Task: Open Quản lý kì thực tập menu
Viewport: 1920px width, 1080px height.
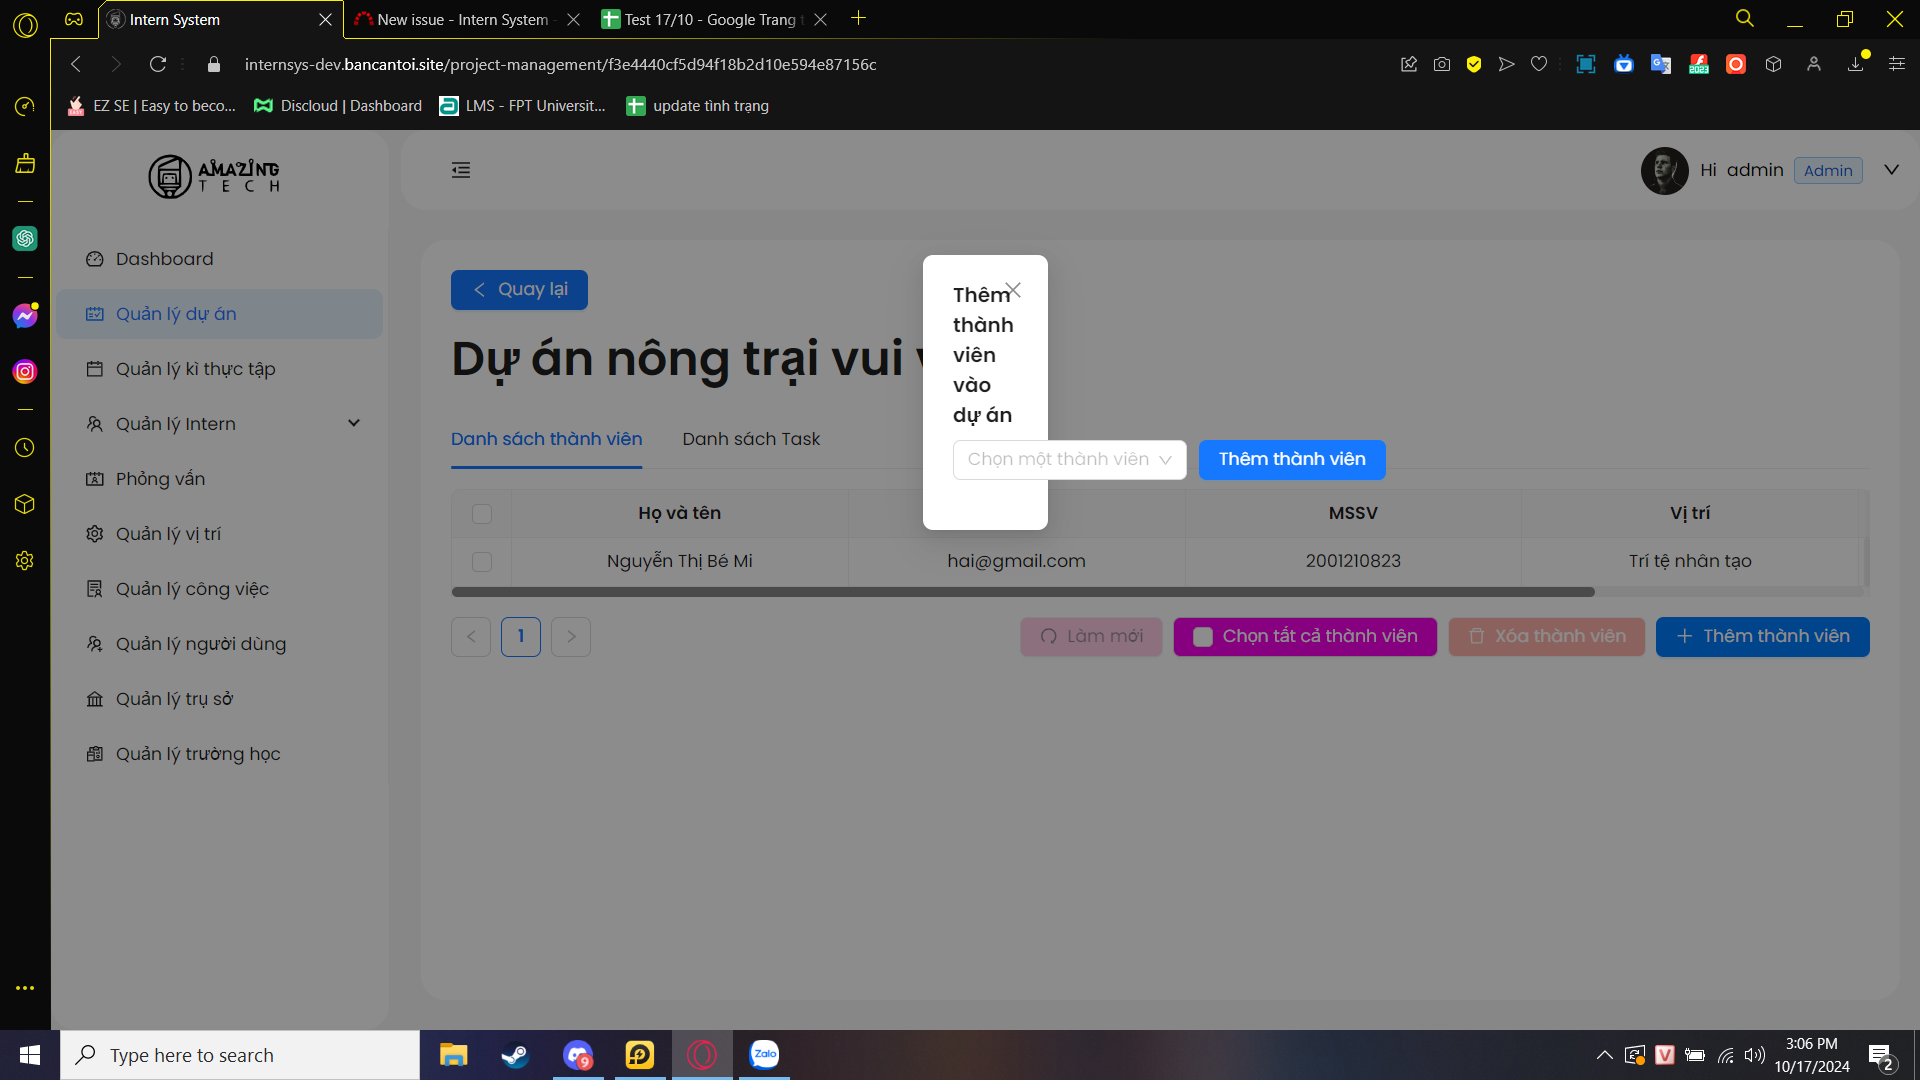Action: click(195, 369)
